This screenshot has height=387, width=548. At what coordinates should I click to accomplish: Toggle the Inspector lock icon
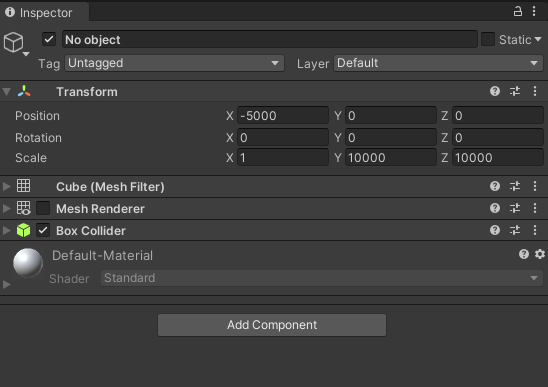(518, 11)
